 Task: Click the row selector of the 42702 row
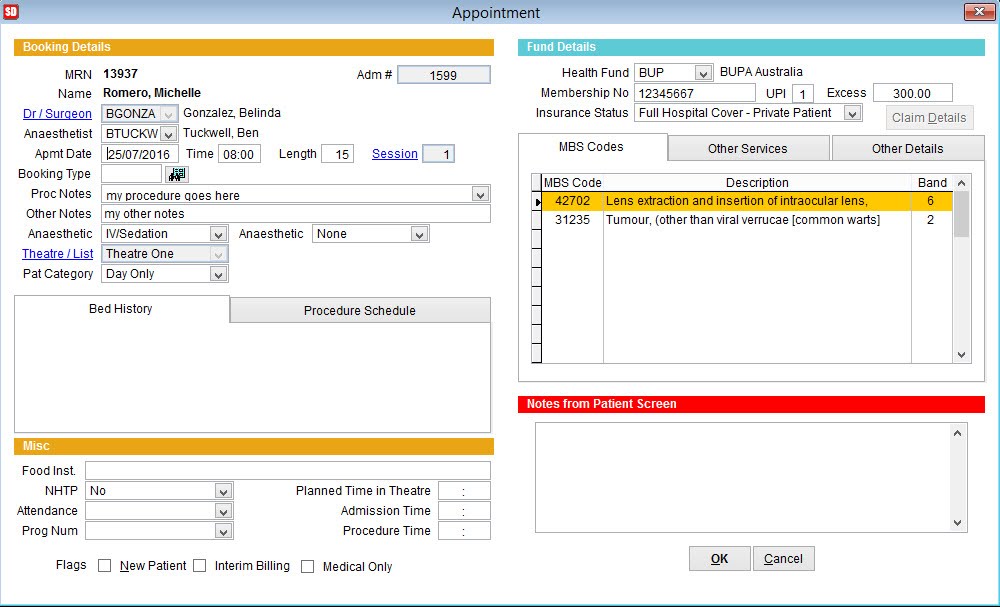click(x=537, y=201)
